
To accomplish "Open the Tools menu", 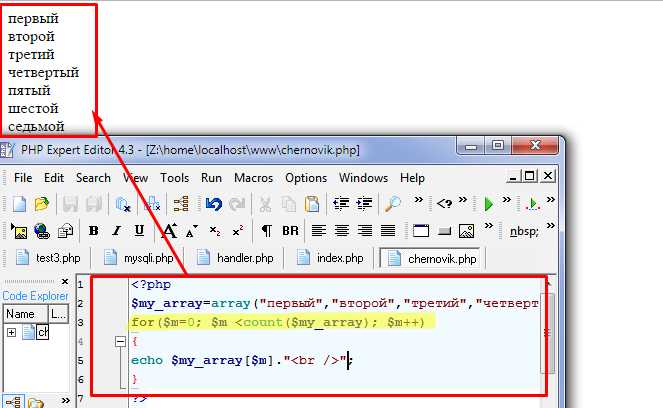I will tap(175, 178).
